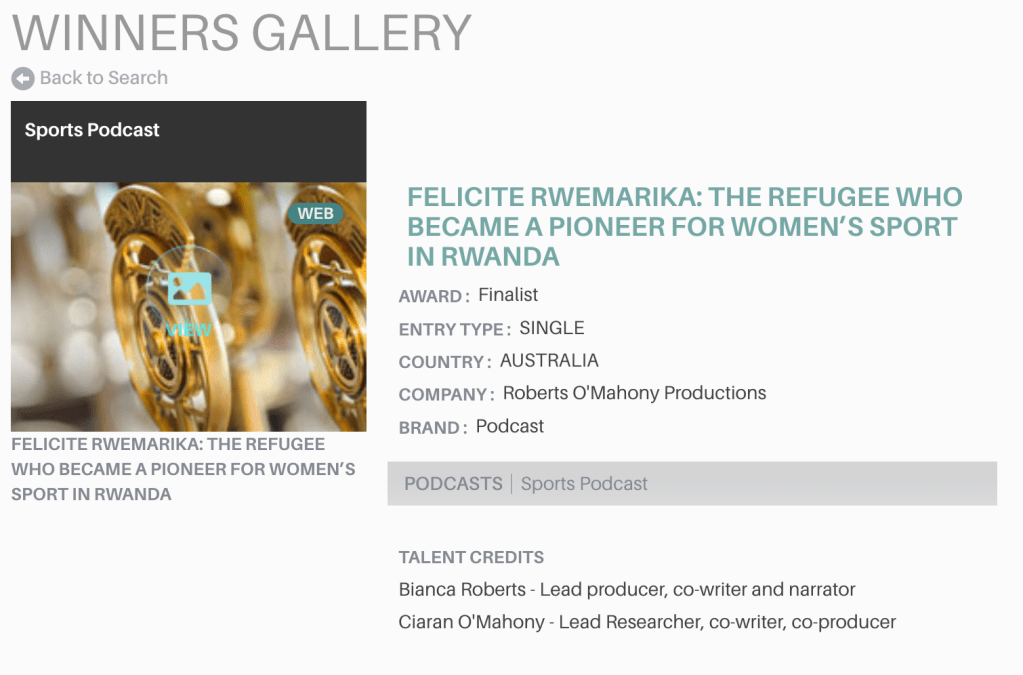The width and height of the screenshot is (1023, 675).
Task: Select the Ciaran O'Mahony talent credit line
Action: [x=647, y=622]
